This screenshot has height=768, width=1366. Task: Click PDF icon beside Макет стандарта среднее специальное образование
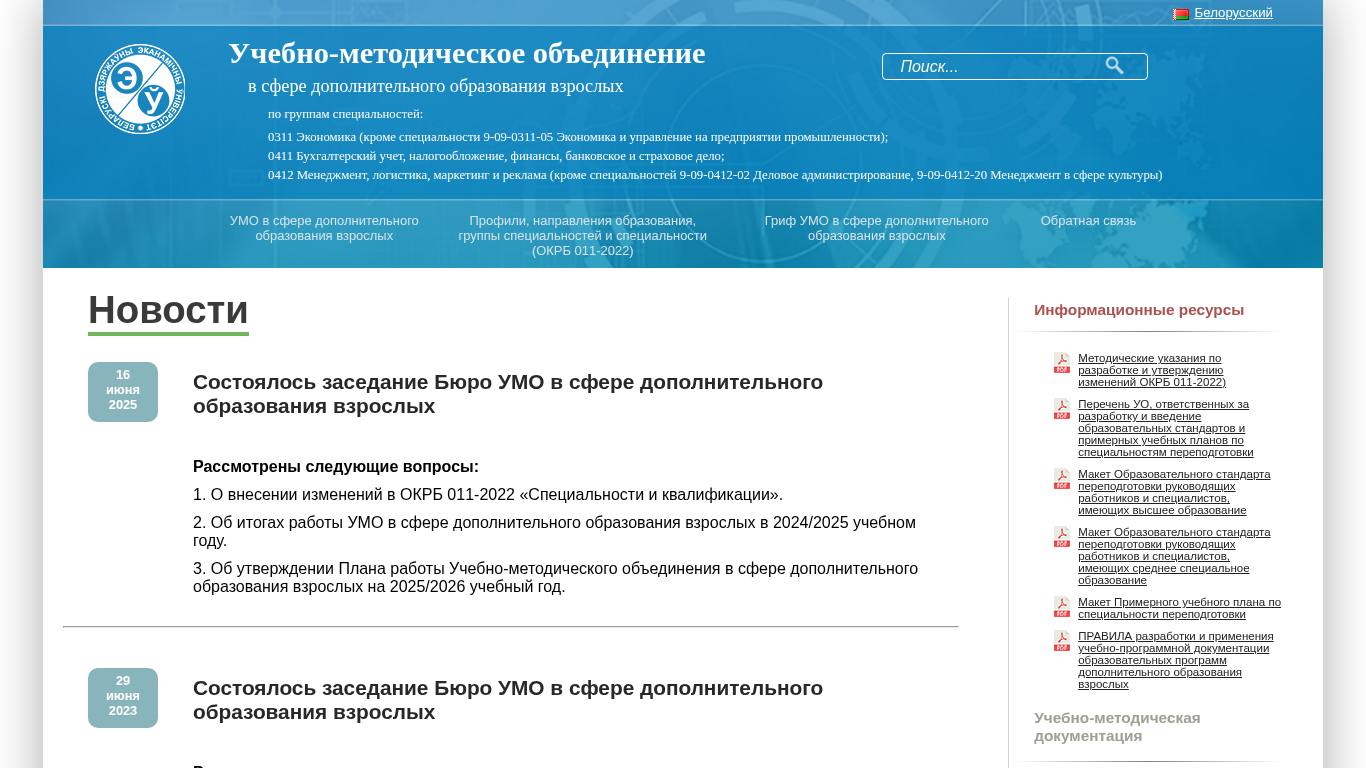coord(1062,537)
